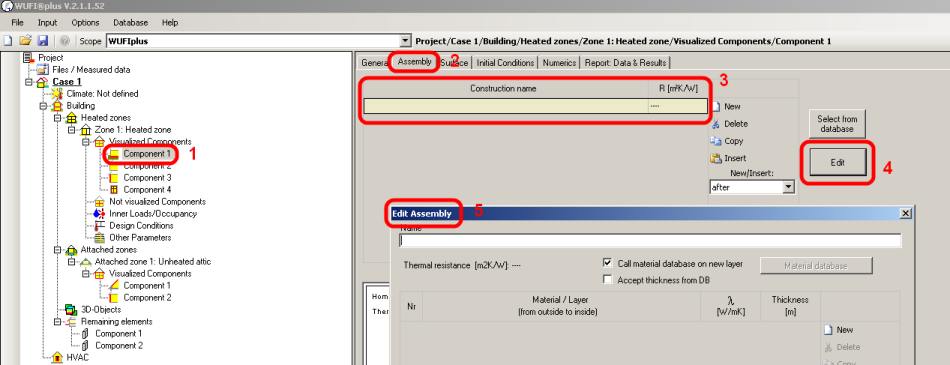Select Climate: Not defined sun icon
The image size is (950, 365).
click(57, 94)
